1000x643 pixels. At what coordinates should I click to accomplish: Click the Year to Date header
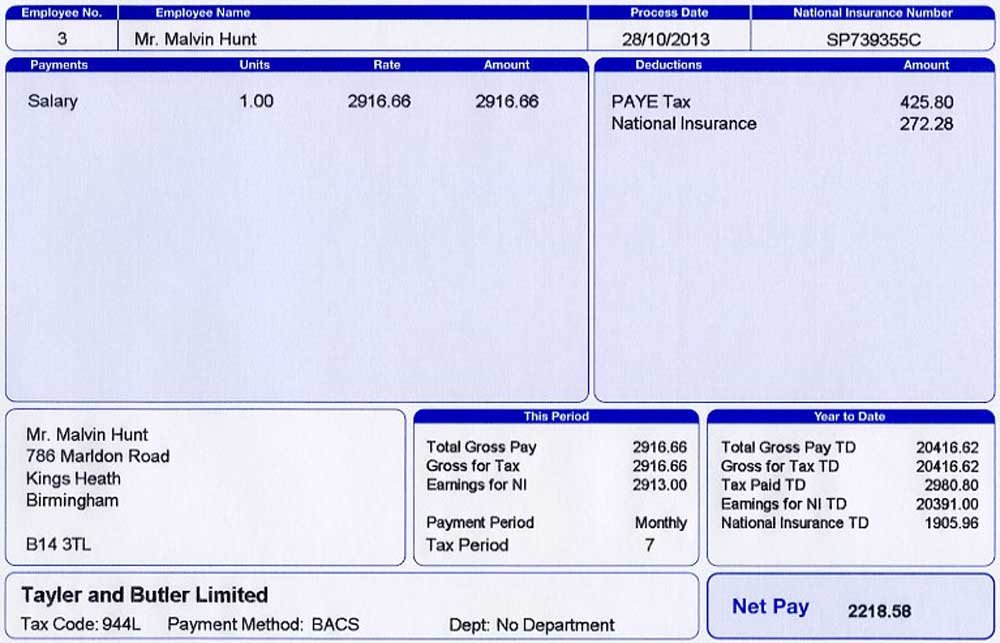849,416
